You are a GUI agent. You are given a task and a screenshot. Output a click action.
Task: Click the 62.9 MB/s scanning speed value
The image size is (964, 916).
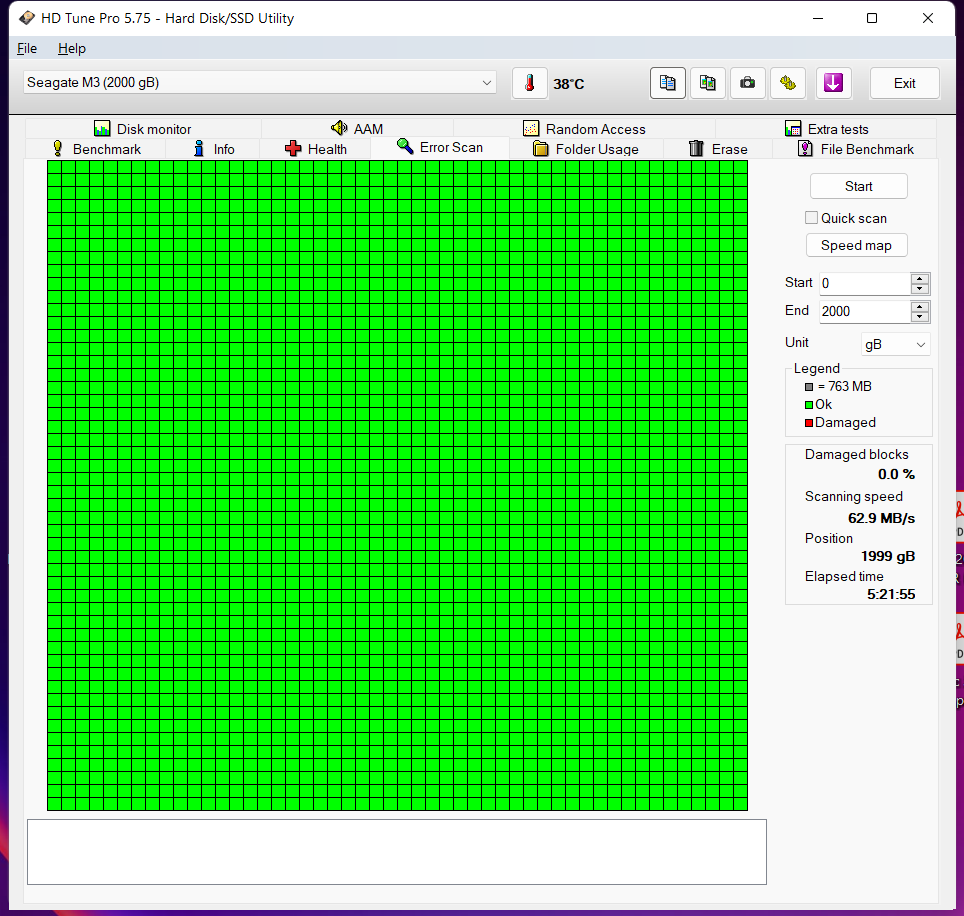coord(882,518)
